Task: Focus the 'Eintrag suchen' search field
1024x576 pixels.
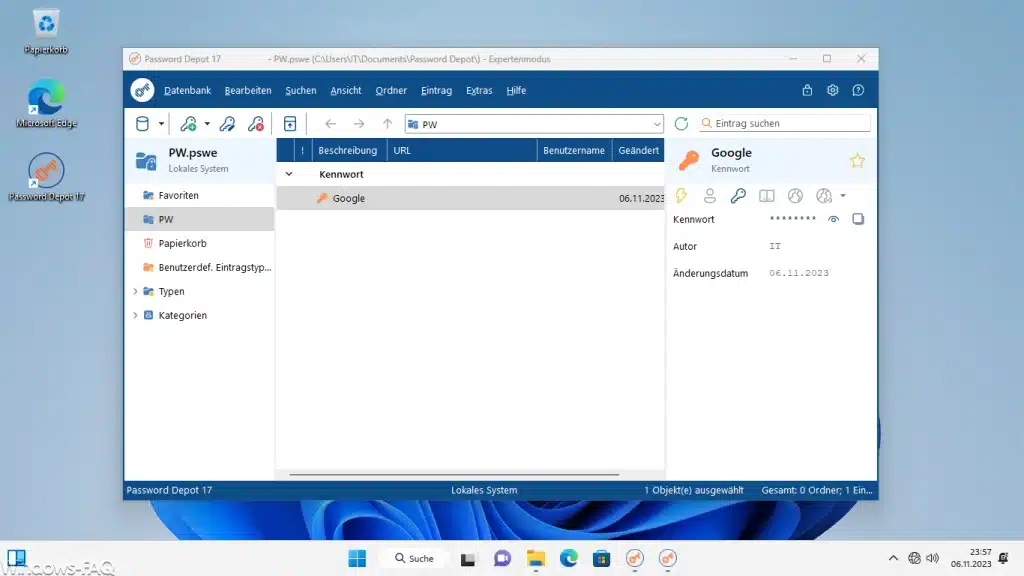Action: pos(784,123)
